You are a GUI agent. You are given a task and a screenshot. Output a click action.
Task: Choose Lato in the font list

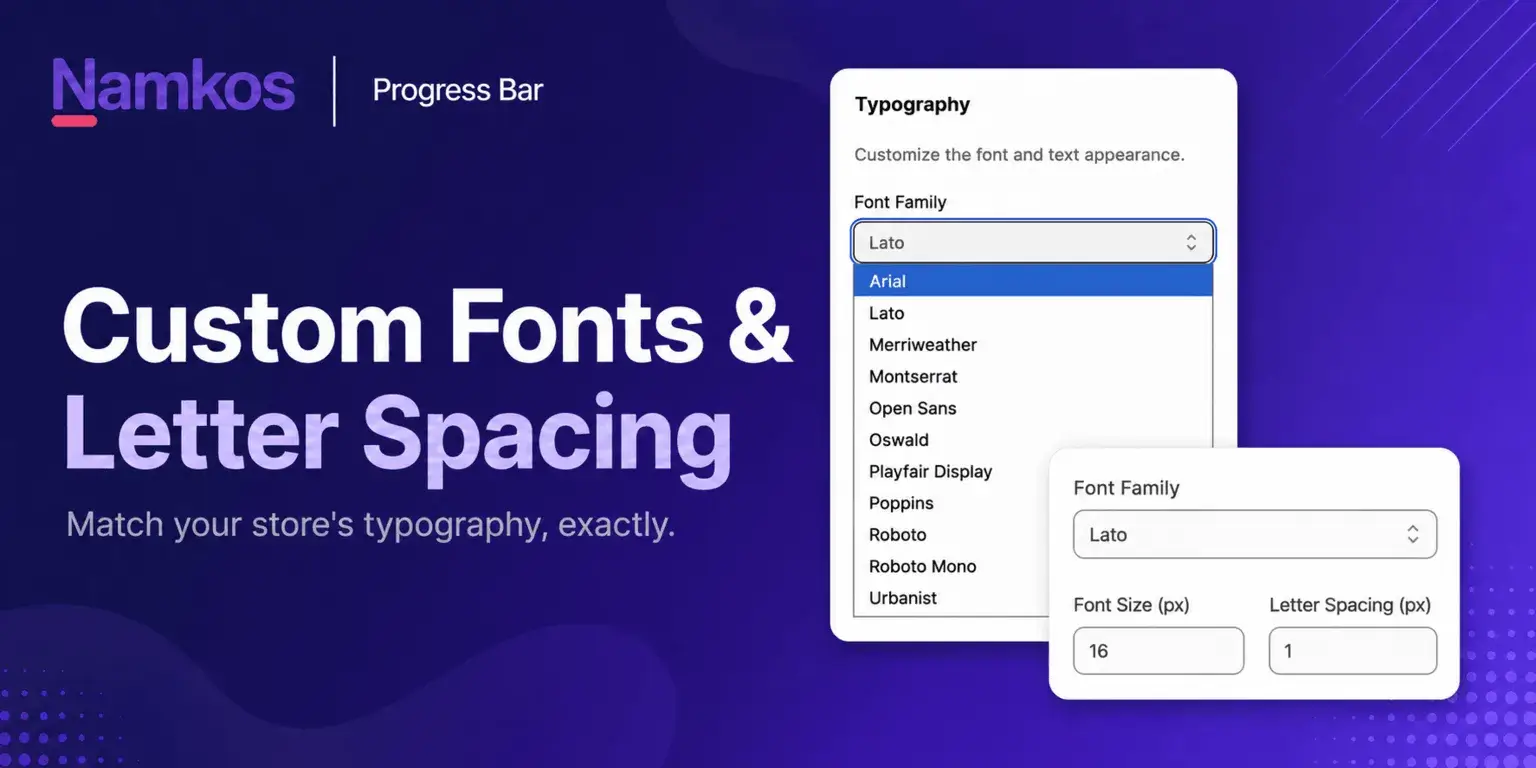[x=1033, y=313]
